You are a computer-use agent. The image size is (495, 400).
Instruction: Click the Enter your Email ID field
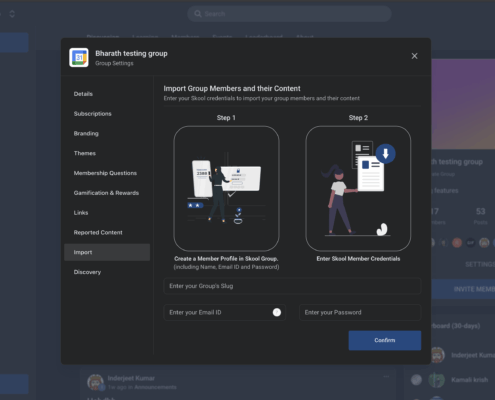click(224, 312)
